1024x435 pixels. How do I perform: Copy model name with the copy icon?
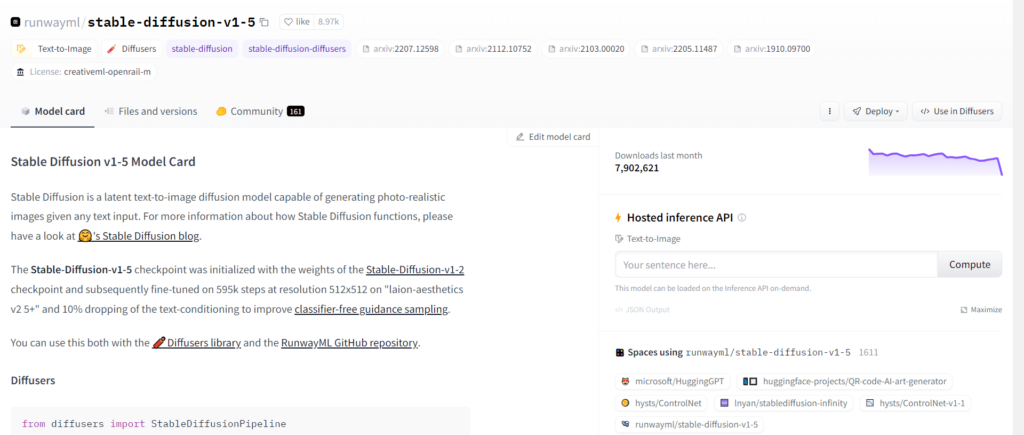pos(264,22)
